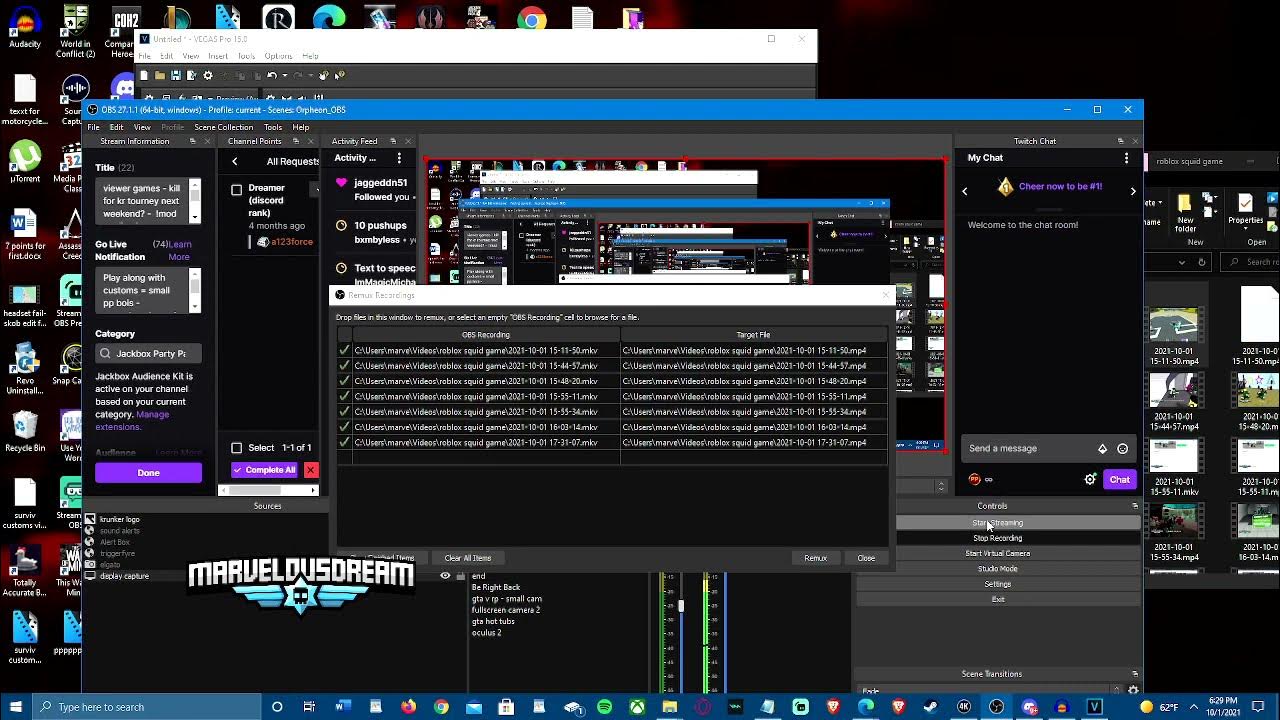Image resolution: width=1280 pixels, height=720 pixels.
Task: Click Complete All requests button
Action: [265, 470]
